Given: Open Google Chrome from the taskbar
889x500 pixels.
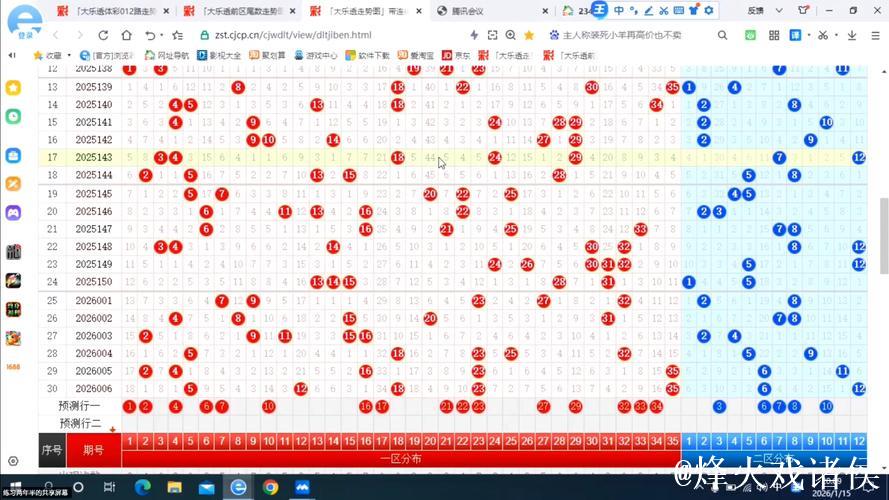Looking at the screenshot, I should [x=270, y=487].
